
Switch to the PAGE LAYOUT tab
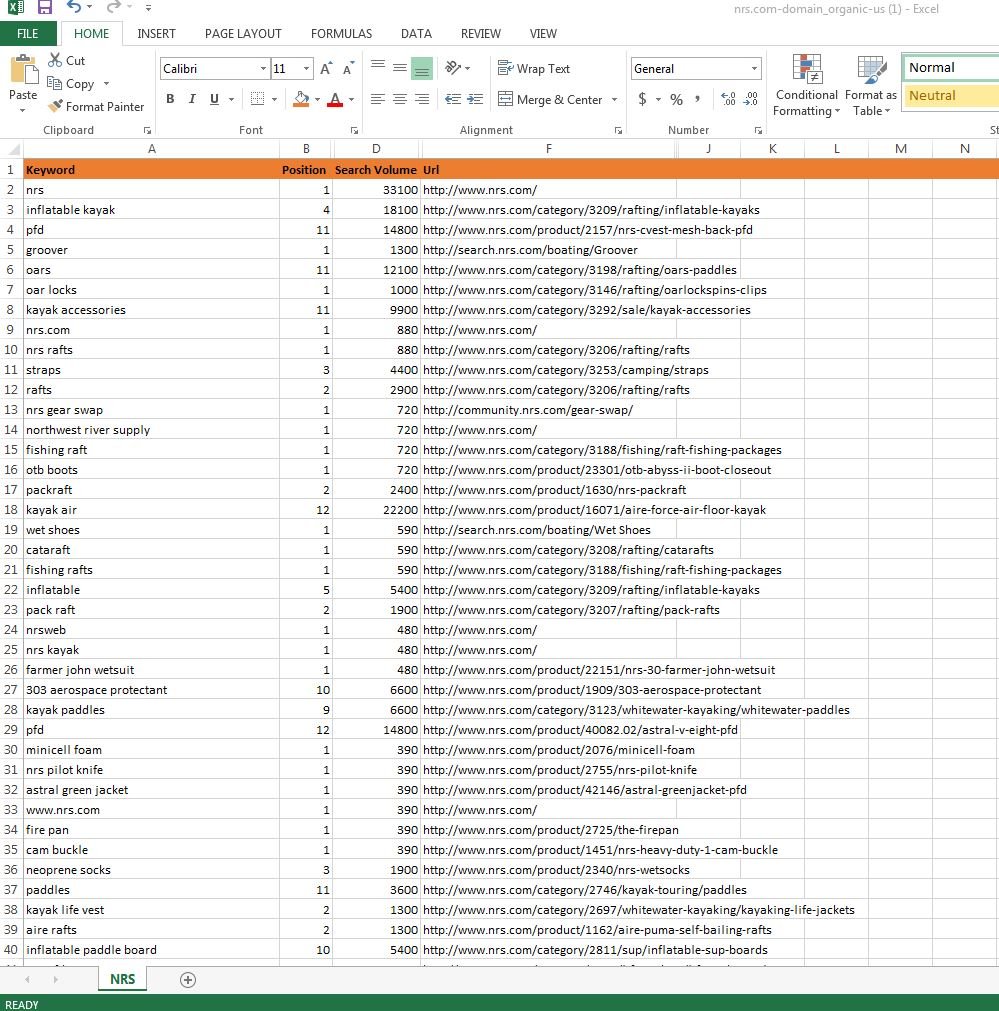click(243, 34)
